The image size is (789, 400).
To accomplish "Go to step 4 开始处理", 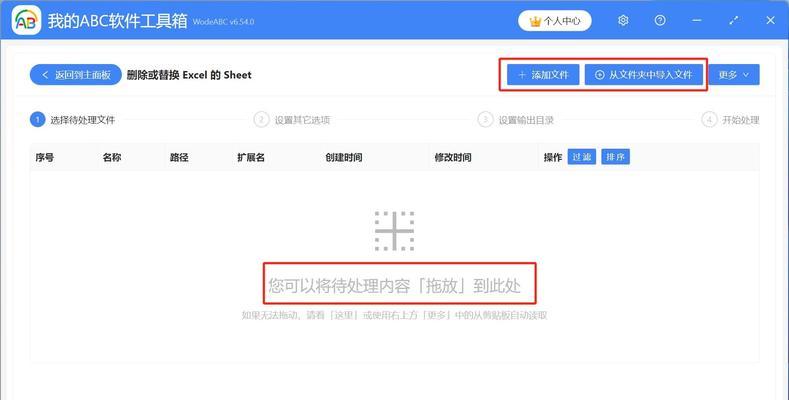I will [730, 120].
